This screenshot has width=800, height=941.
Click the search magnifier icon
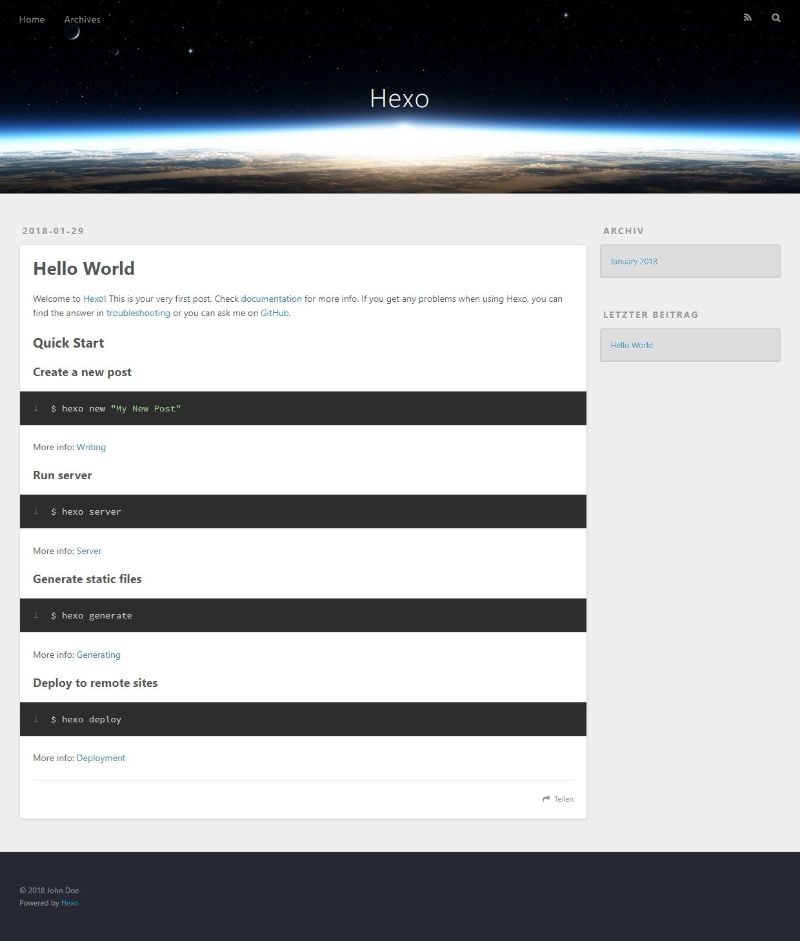coord(776,18)
